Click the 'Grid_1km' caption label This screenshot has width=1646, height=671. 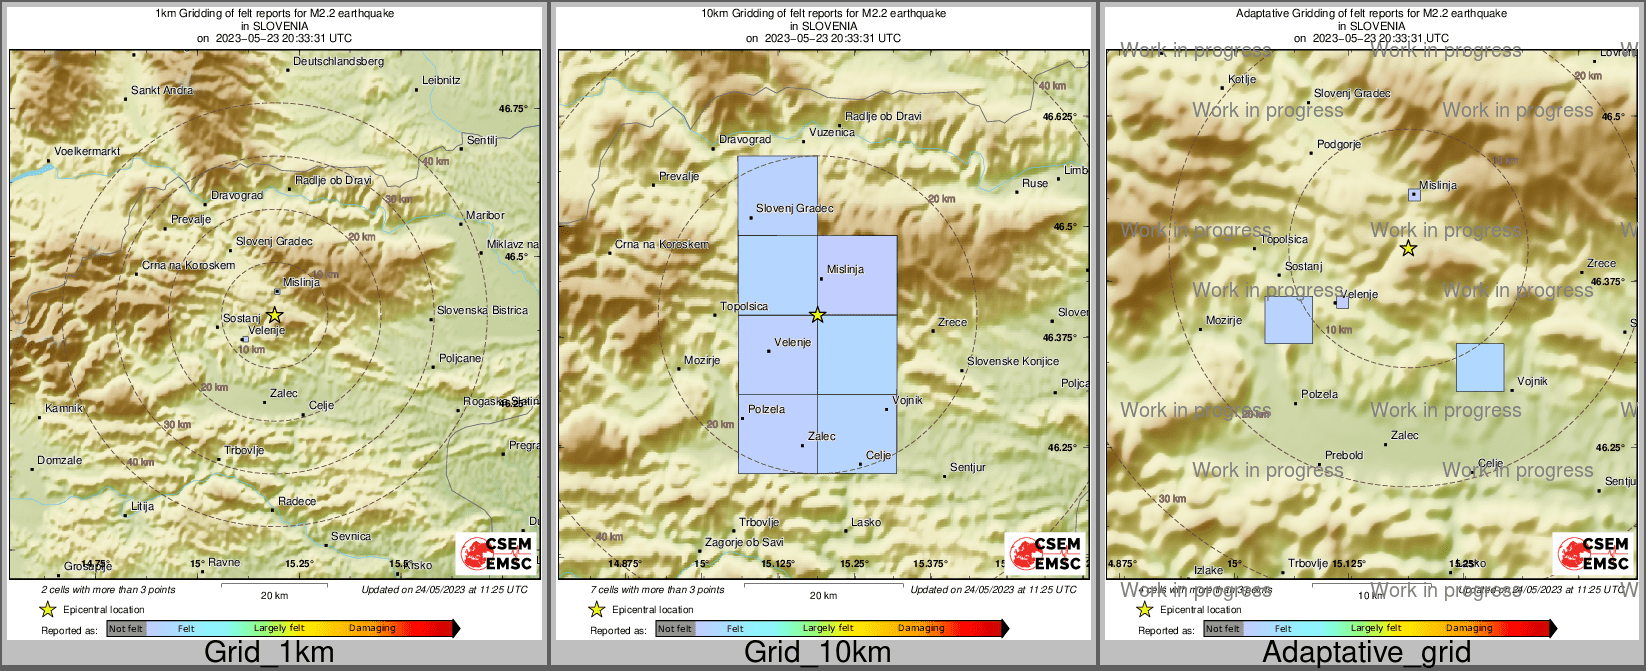(269, 652)
